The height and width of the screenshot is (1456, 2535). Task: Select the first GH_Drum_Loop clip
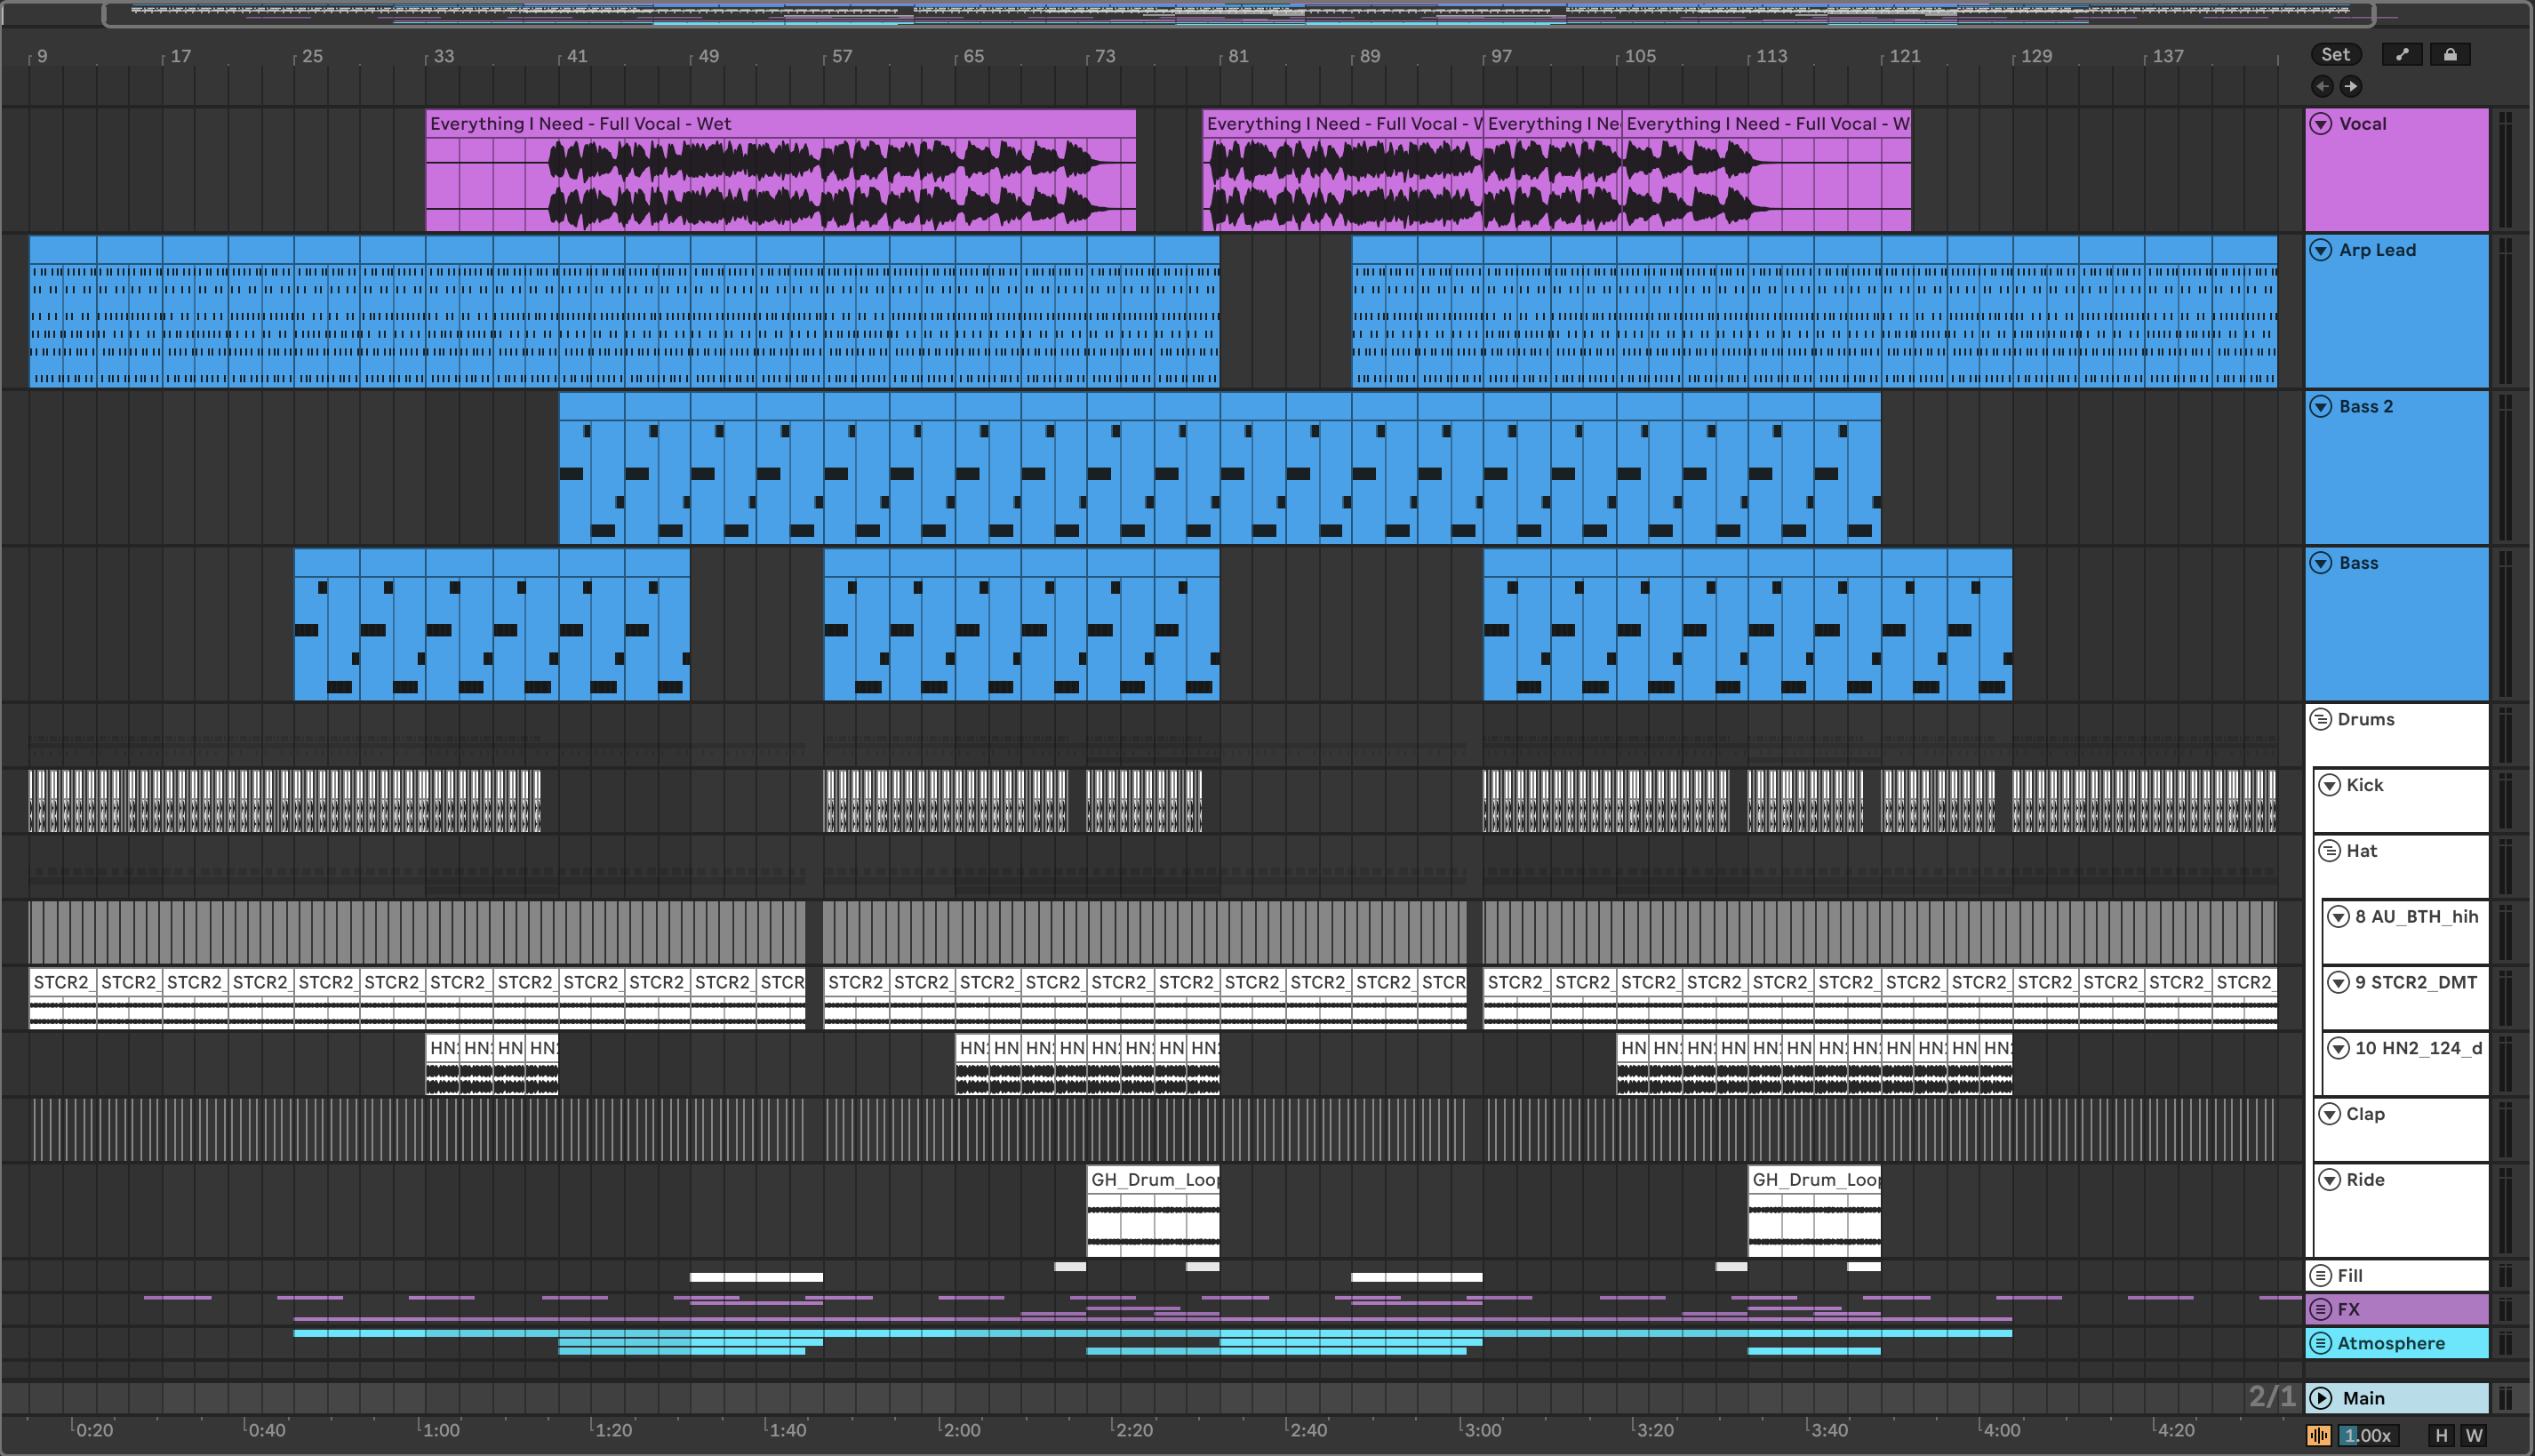(x=1152, y=1180)
